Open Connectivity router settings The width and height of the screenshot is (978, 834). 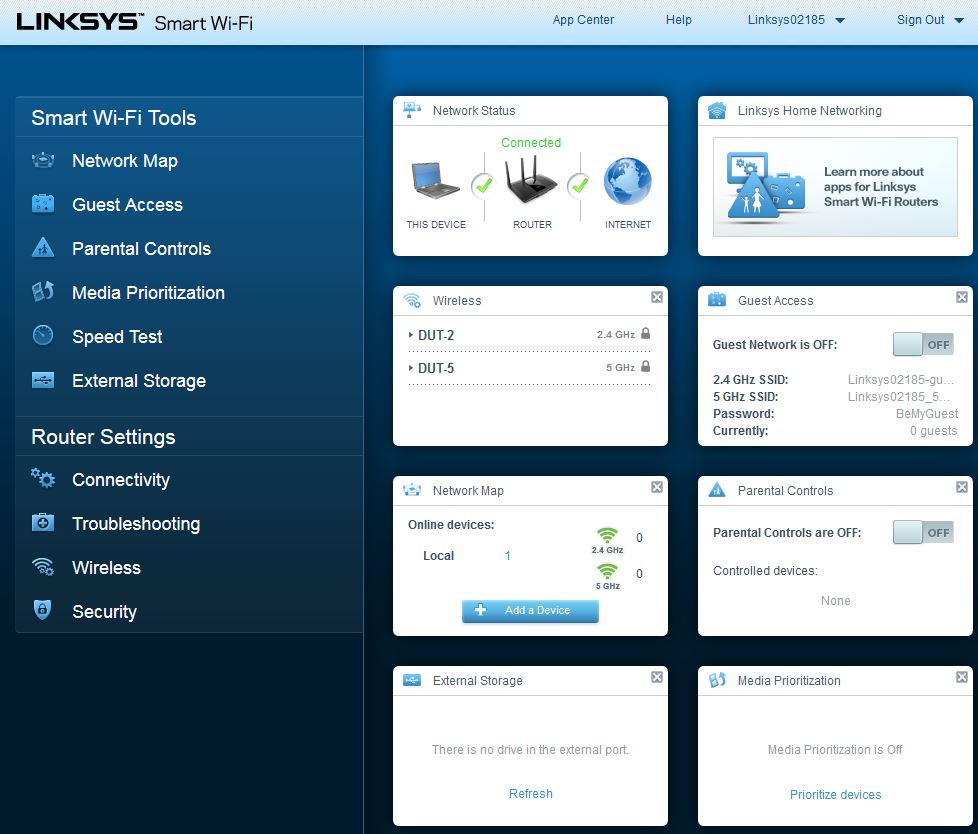(121, 480)
